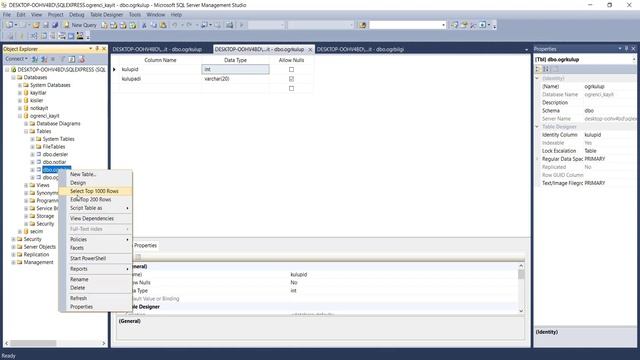
Task: Click the Auto Hide pin of Object Explorer
Action: 97,49
